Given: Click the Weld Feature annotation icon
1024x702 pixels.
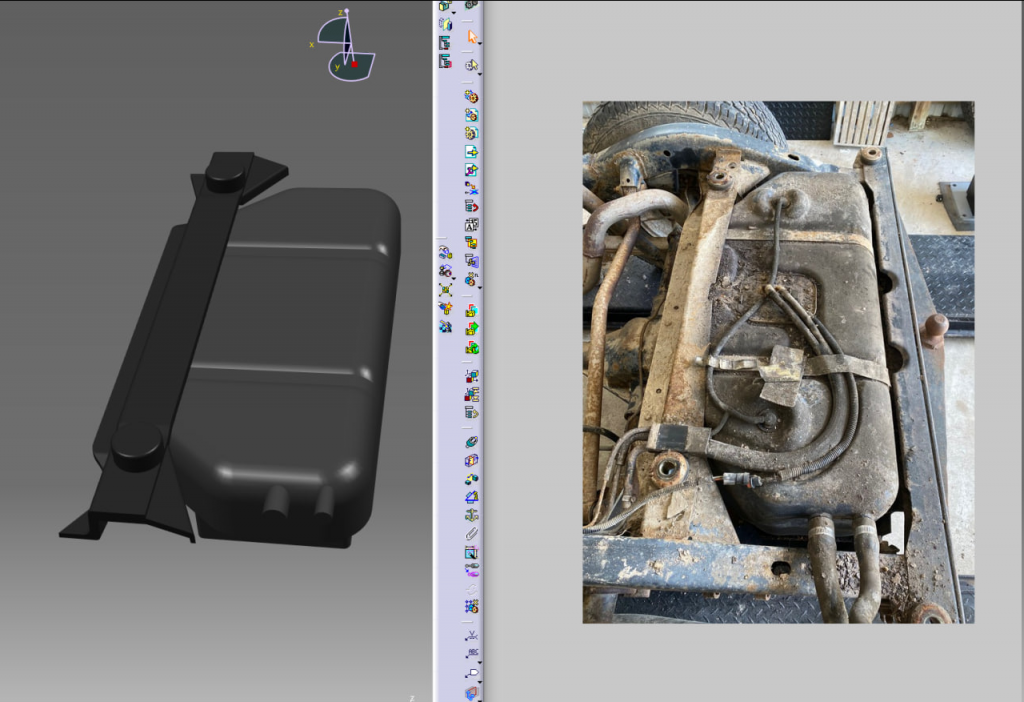Looking at the screenshot, I should pyautogui.click(x=472, y=634).
